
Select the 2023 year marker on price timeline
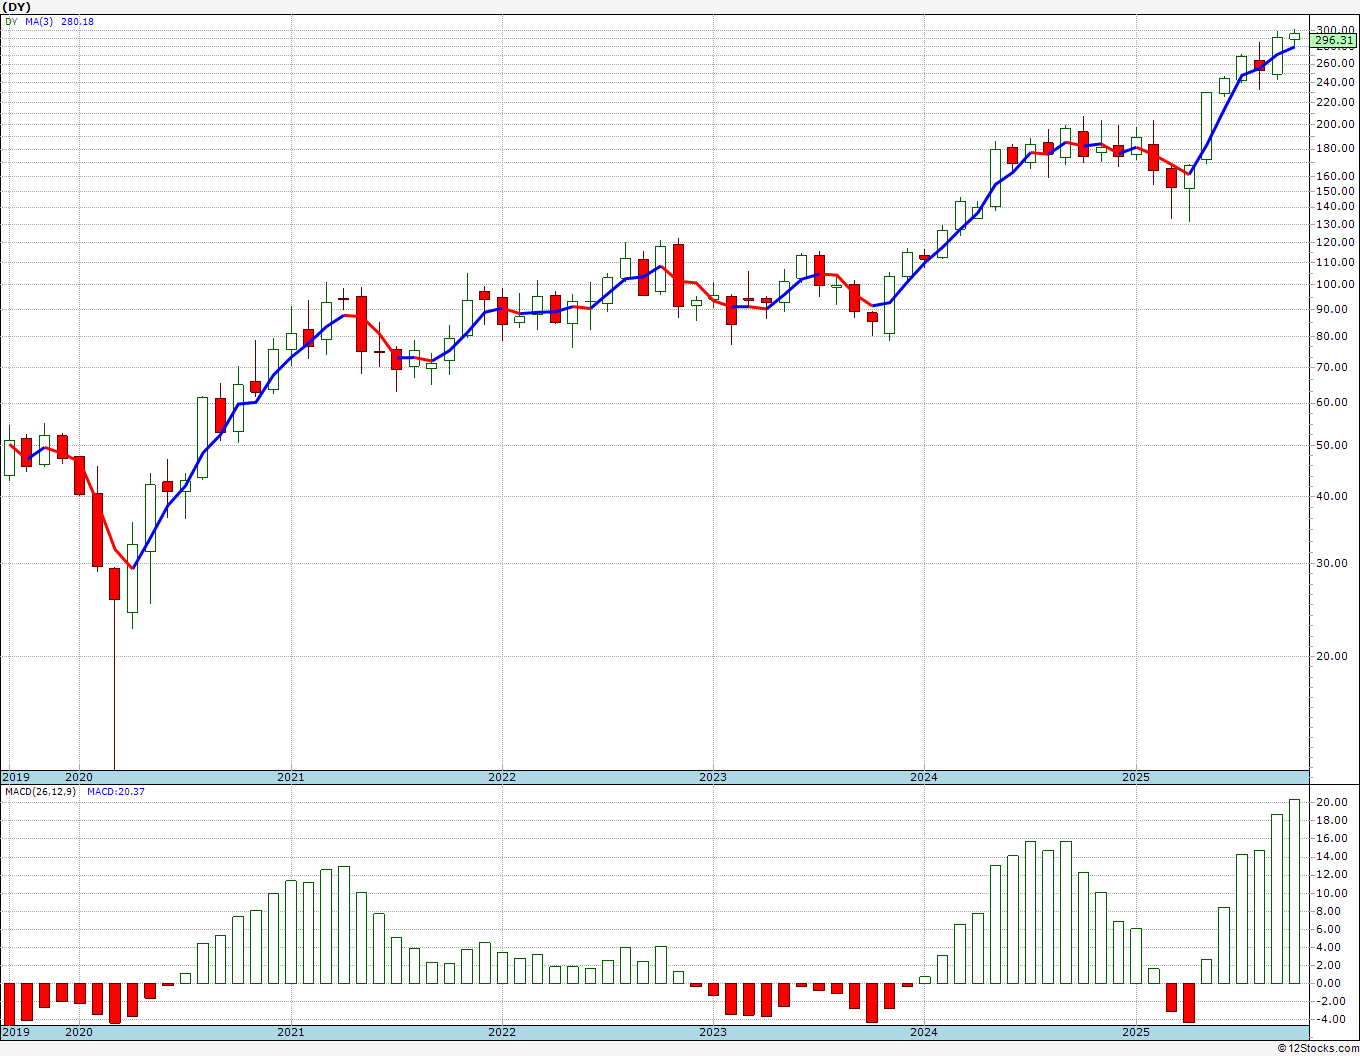(x=713, y=777)
